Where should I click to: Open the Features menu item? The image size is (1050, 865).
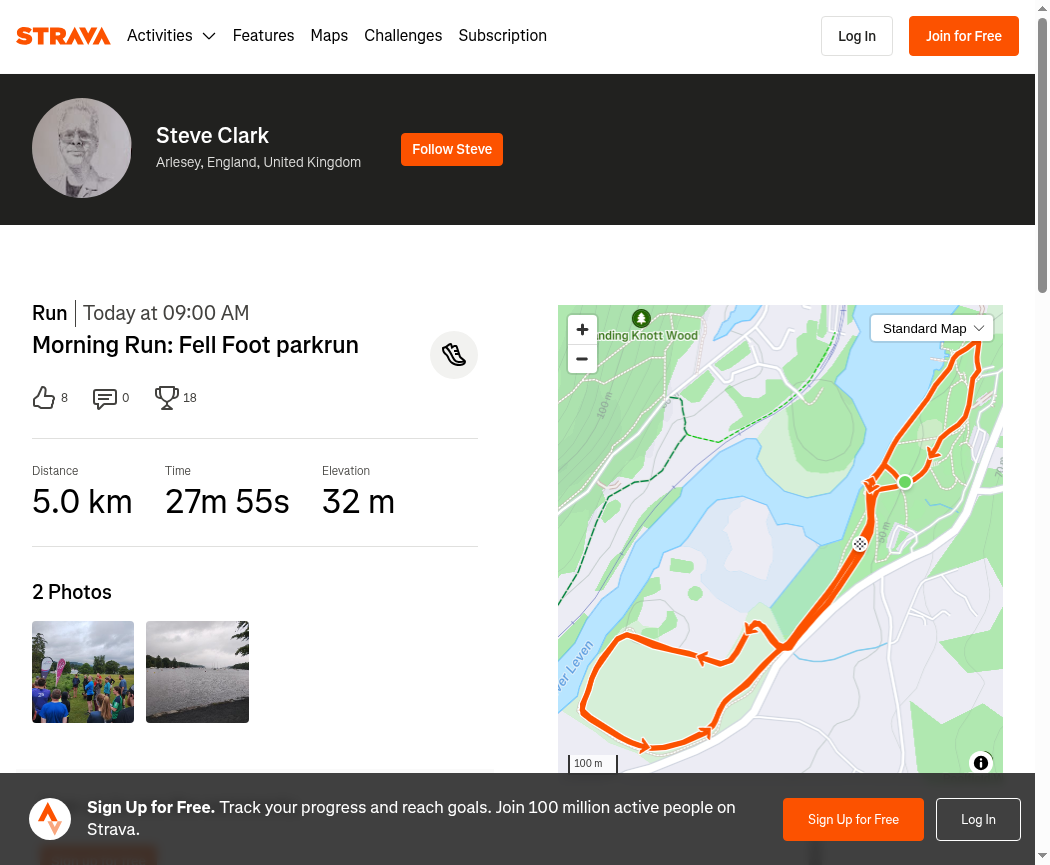[263, 35]
